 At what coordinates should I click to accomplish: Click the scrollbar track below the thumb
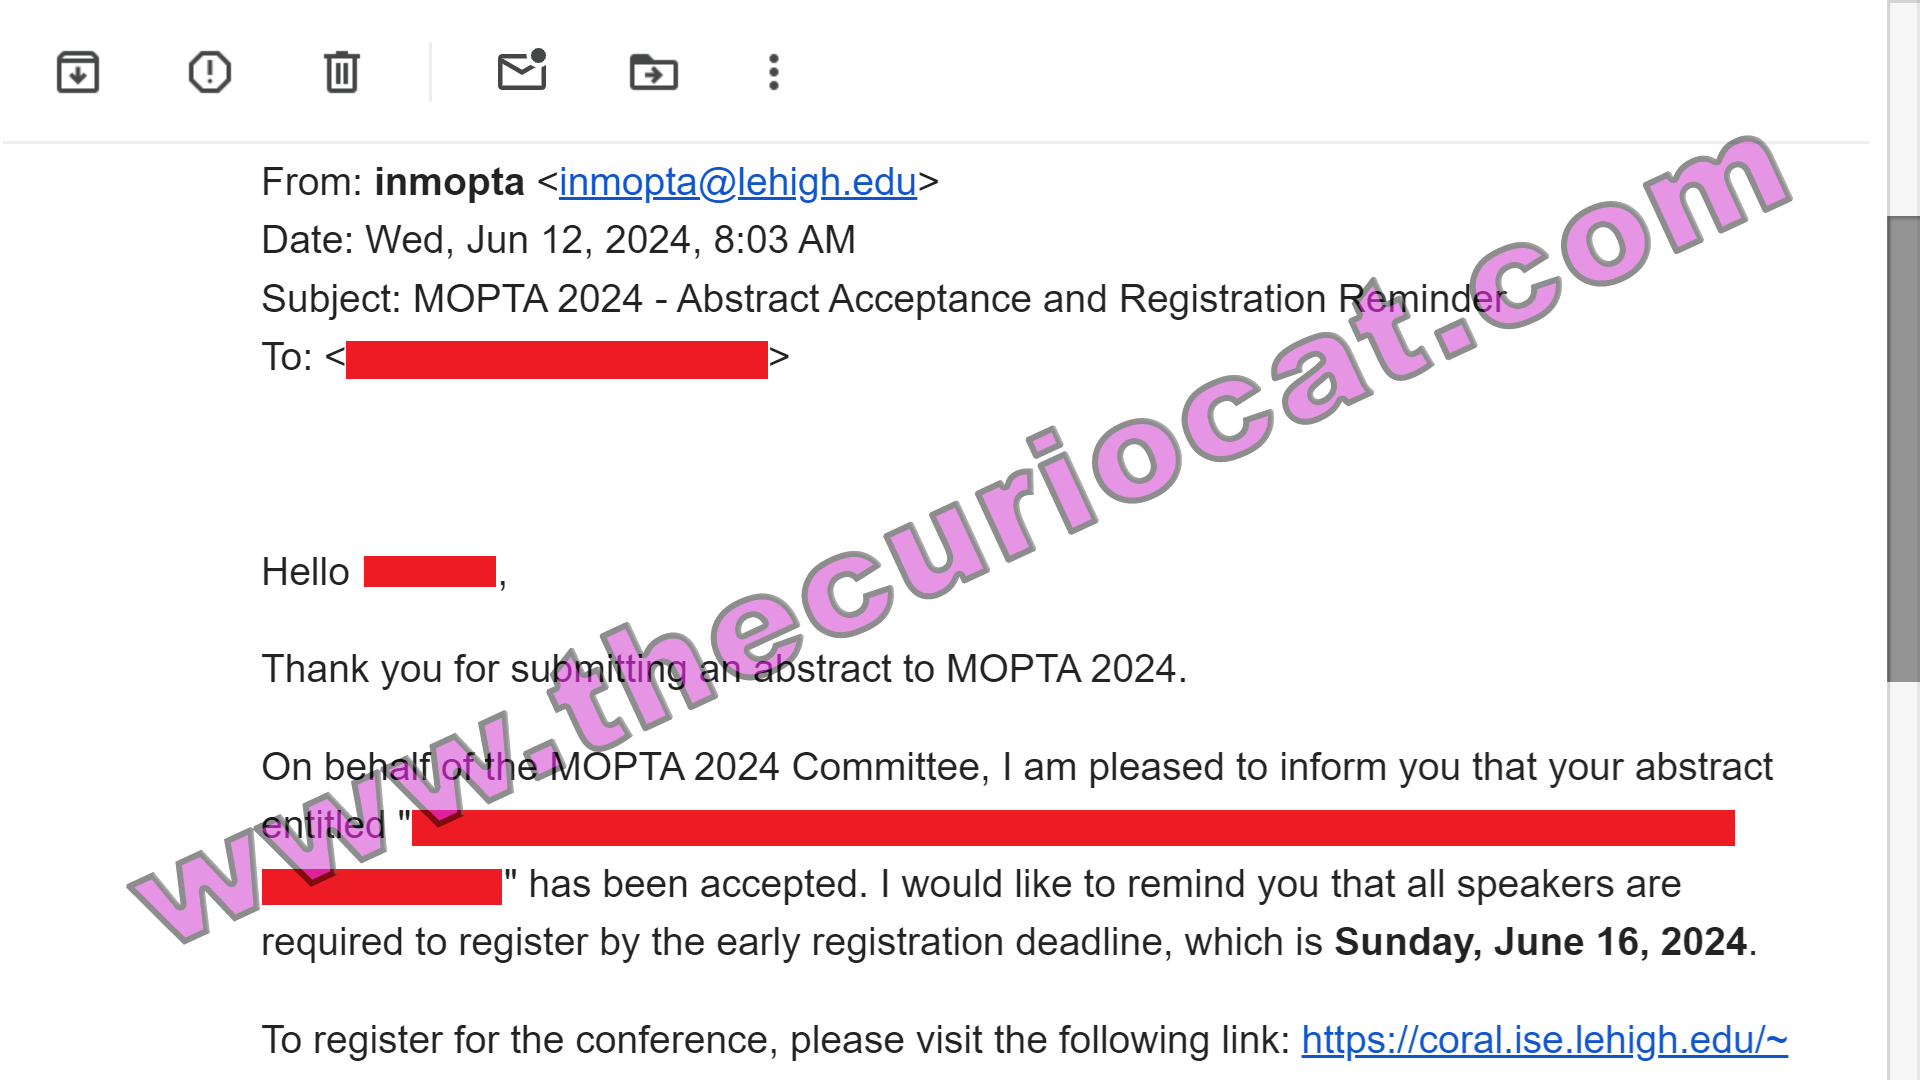pyautogui.click(x=1904, y=880)
